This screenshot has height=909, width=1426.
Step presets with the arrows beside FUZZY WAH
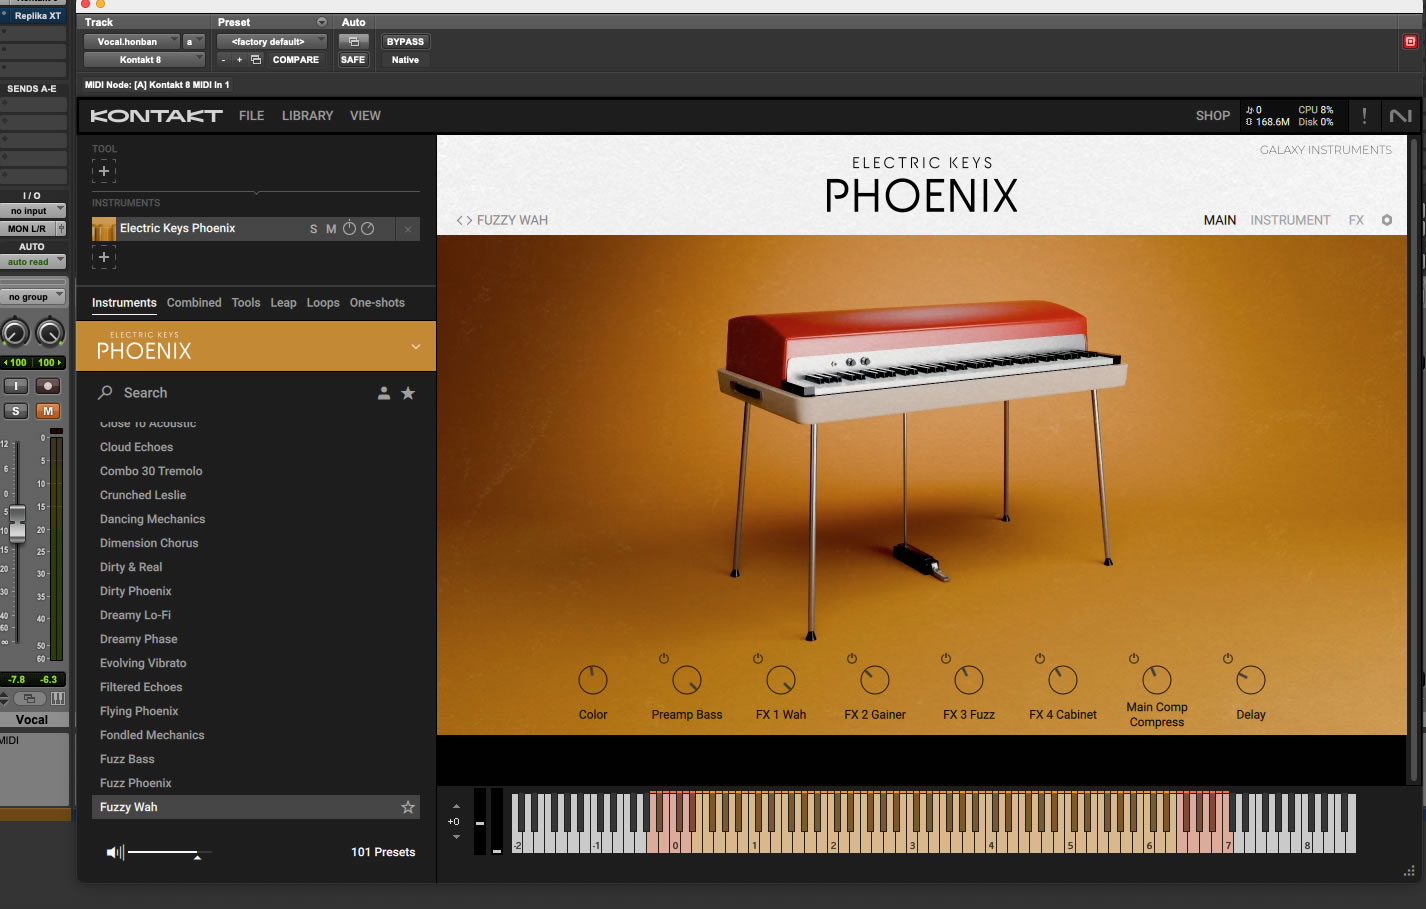click(464, 220)
